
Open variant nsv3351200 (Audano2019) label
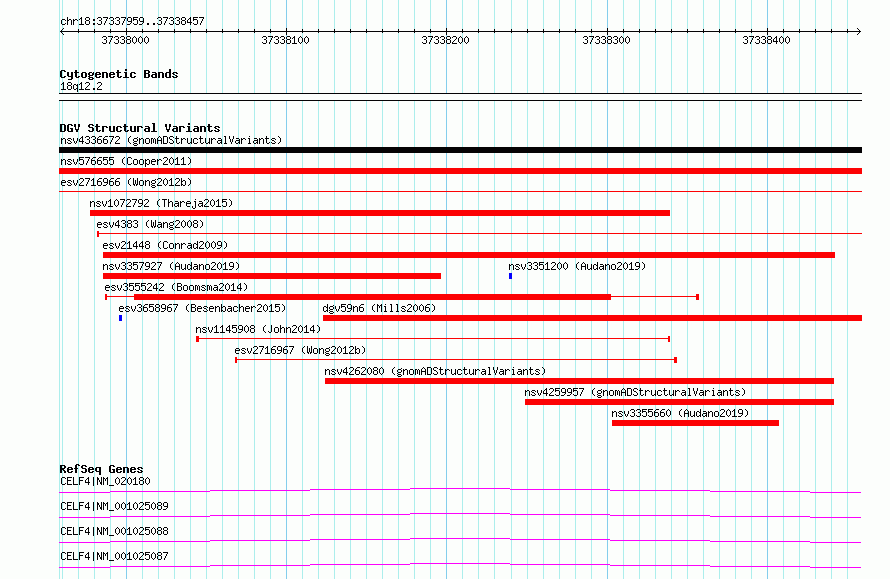577,266
